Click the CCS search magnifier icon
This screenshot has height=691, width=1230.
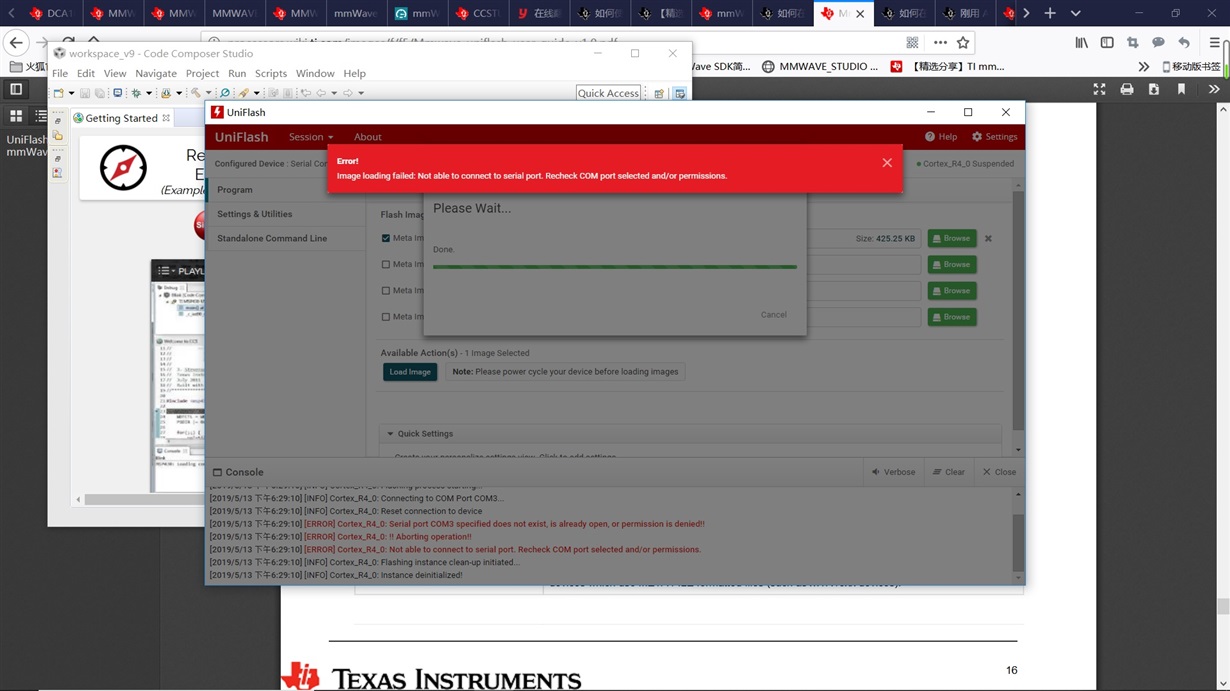(x=225, y=93)
